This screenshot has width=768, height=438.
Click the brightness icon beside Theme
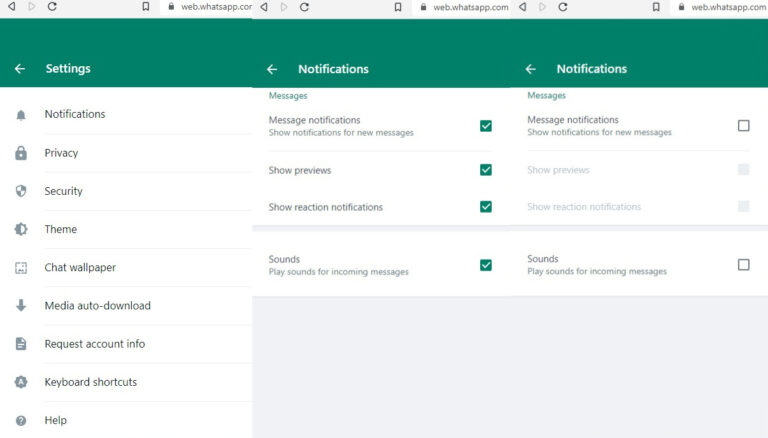pos(21,229)
